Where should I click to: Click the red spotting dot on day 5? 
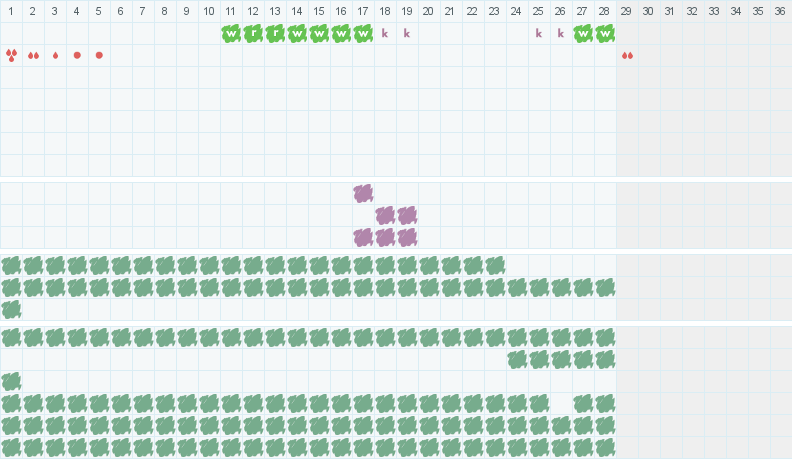click(x=99, y=55)
